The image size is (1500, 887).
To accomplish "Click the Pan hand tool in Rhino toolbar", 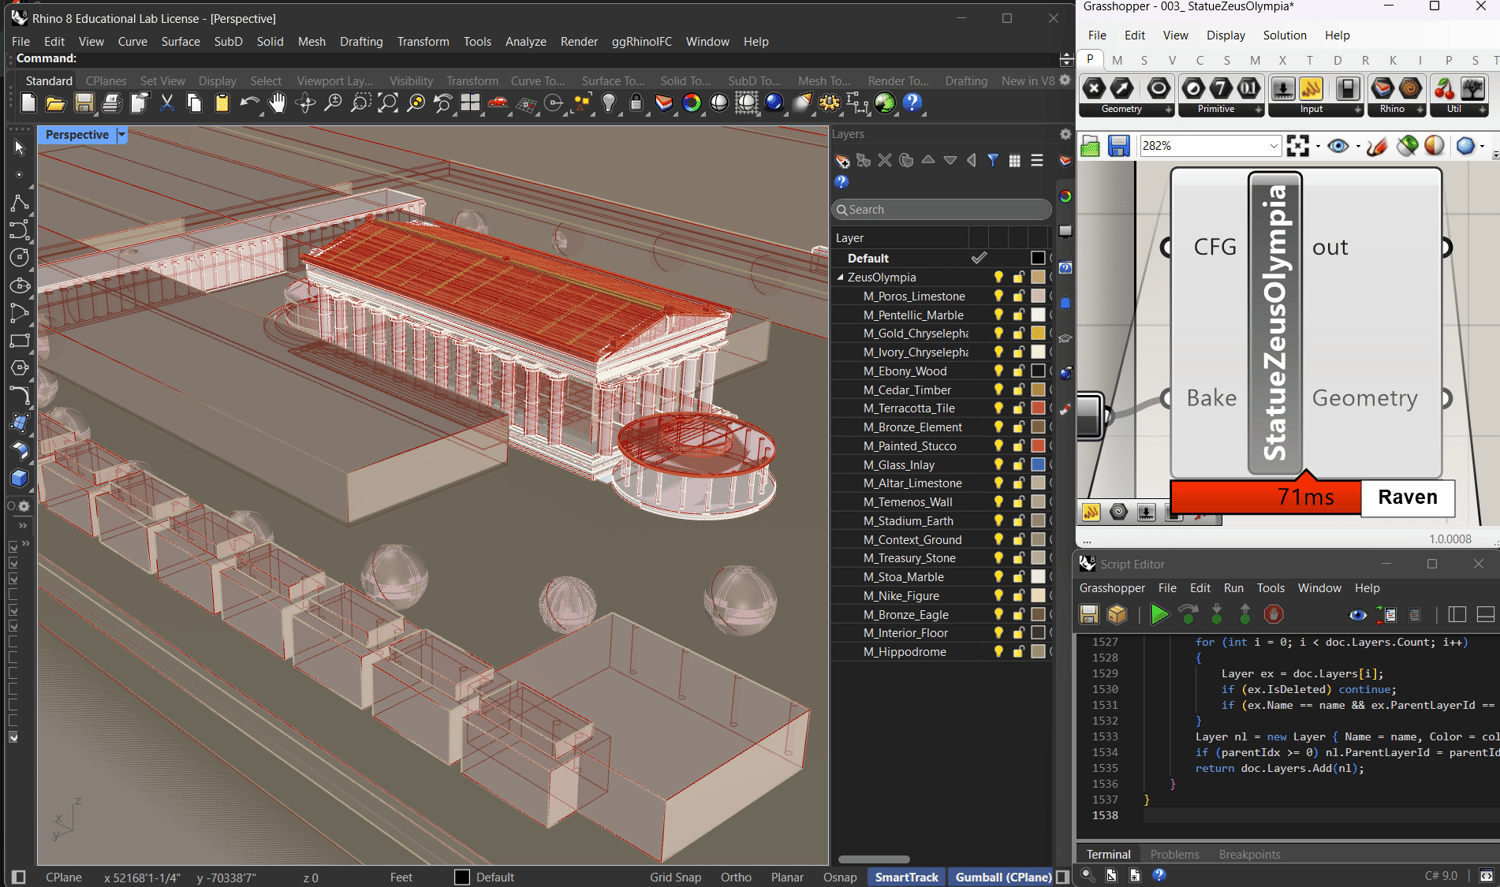I will [277, 103].
